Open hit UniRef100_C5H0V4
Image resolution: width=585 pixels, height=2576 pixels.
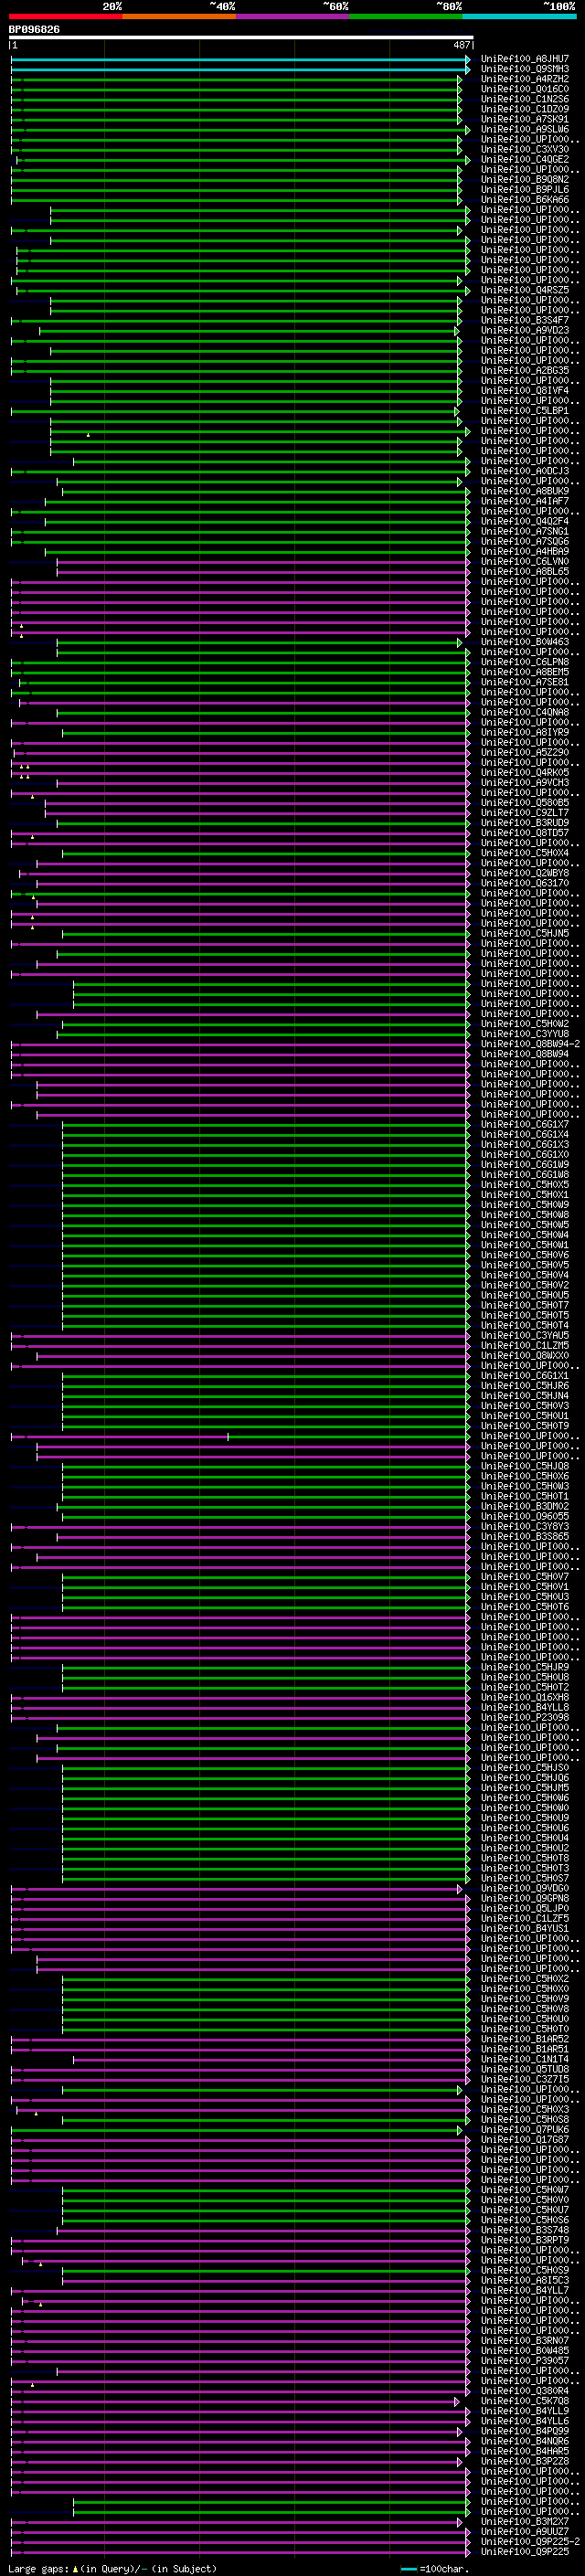[525, 1275]
